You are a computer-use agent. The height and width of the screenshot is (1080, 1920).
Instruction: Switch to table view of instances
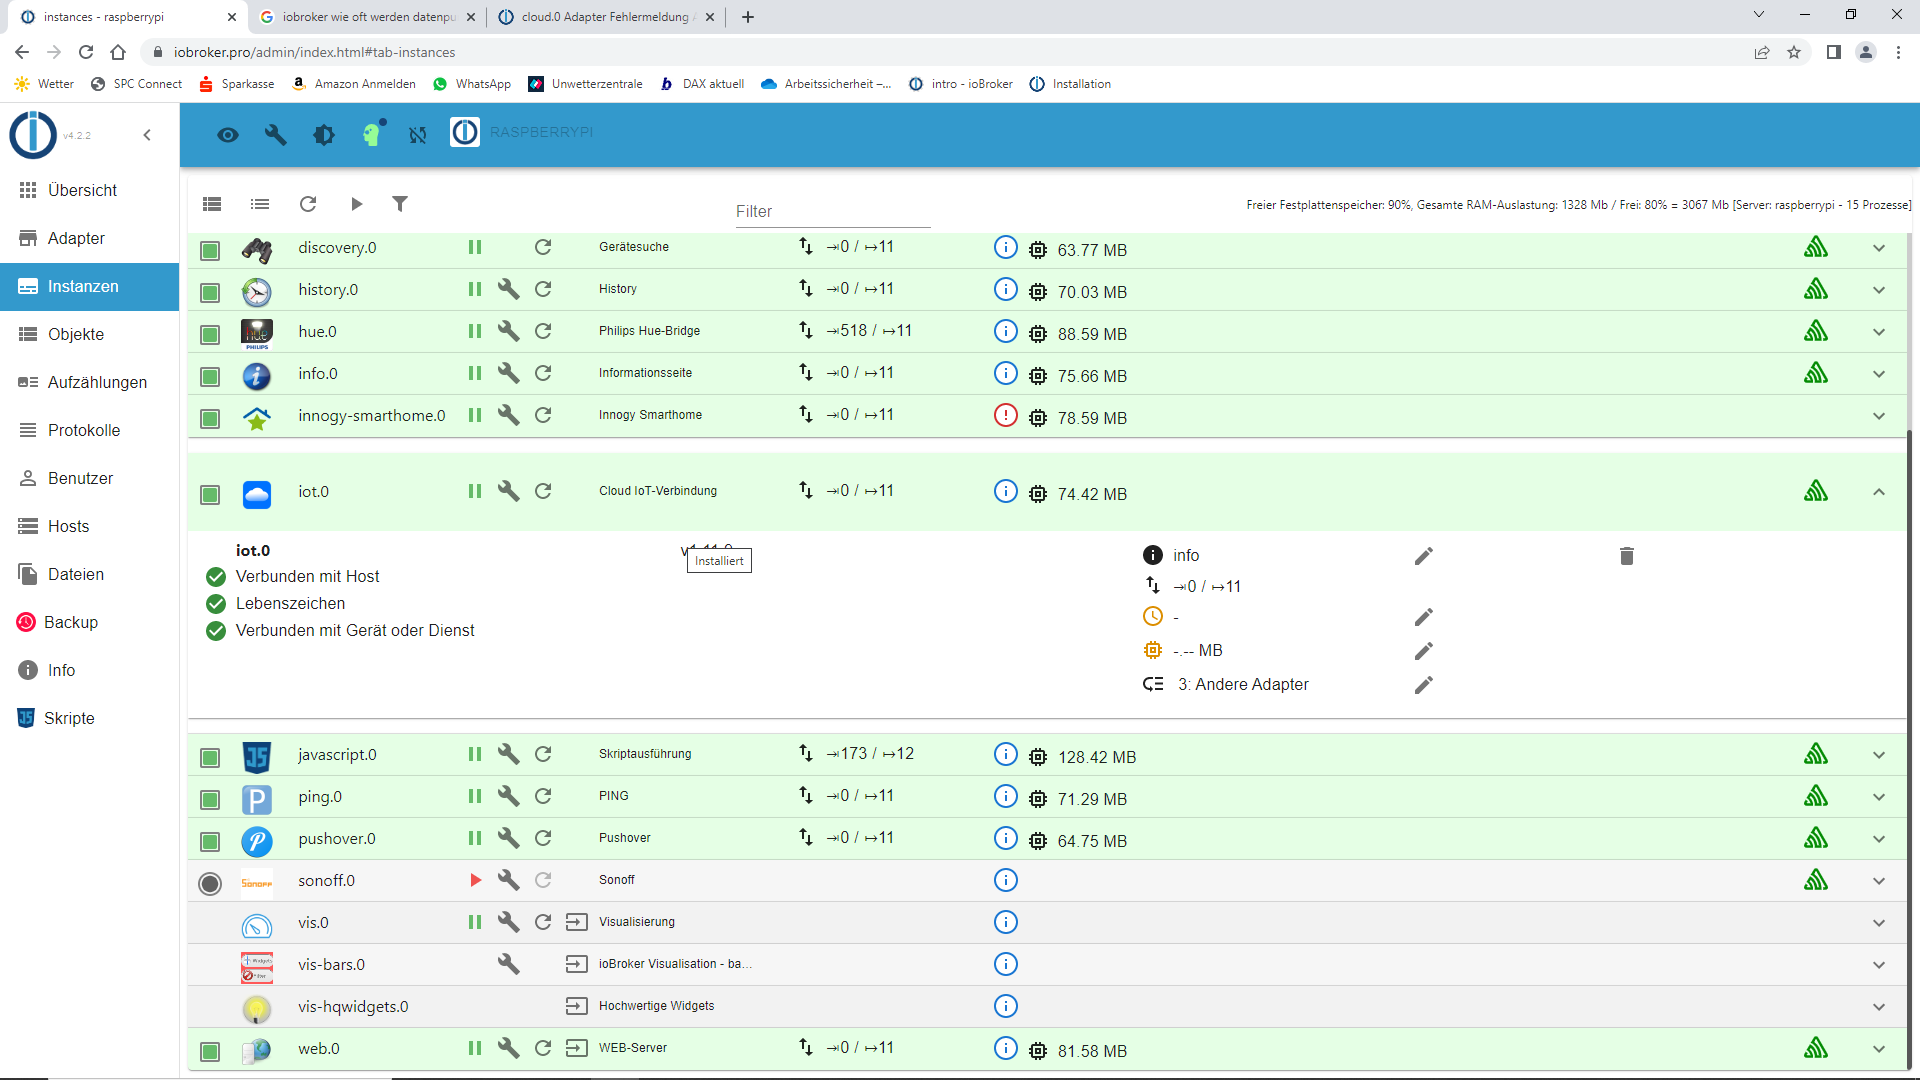(212, 204)
